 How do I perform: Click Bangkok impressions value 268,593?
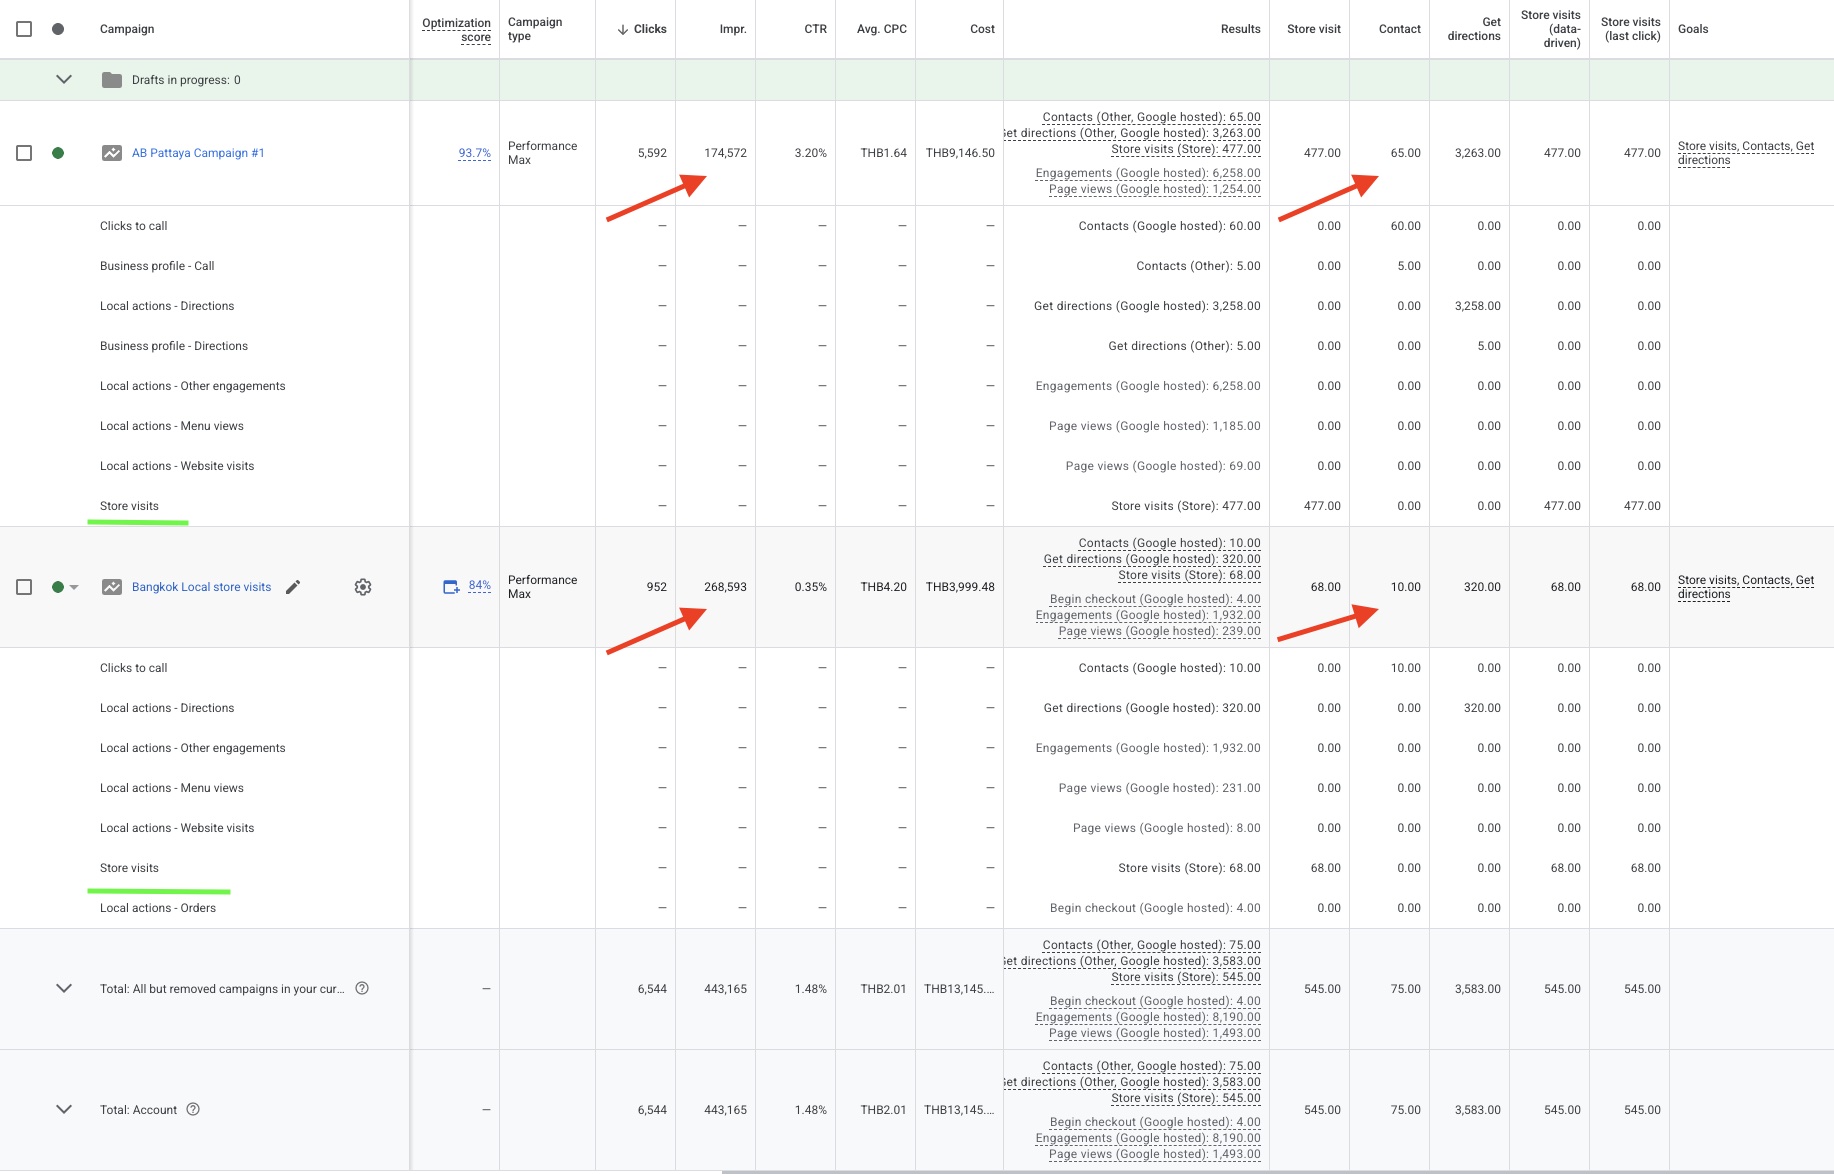(x=725, y=587)
